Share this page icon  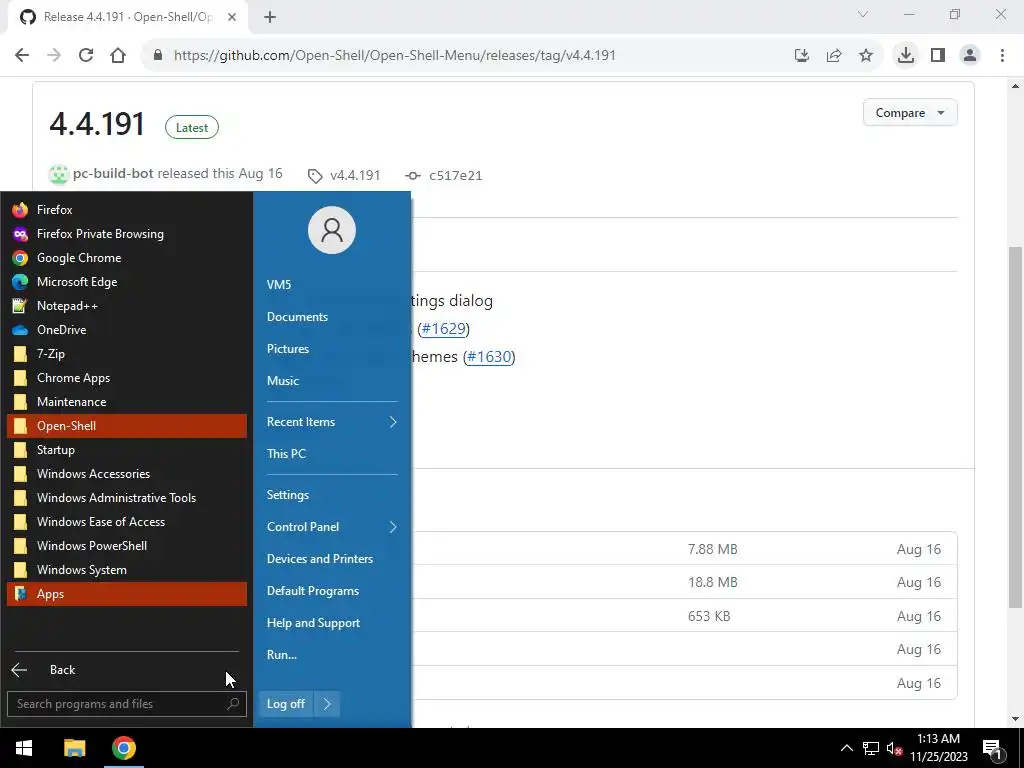[x=834, y=56]
